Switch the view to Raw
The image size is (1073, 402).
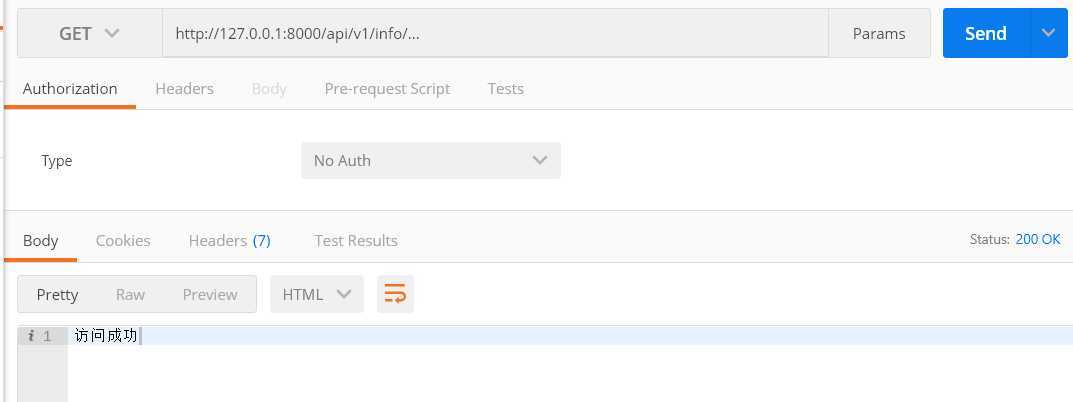click(x=130, y=294)
